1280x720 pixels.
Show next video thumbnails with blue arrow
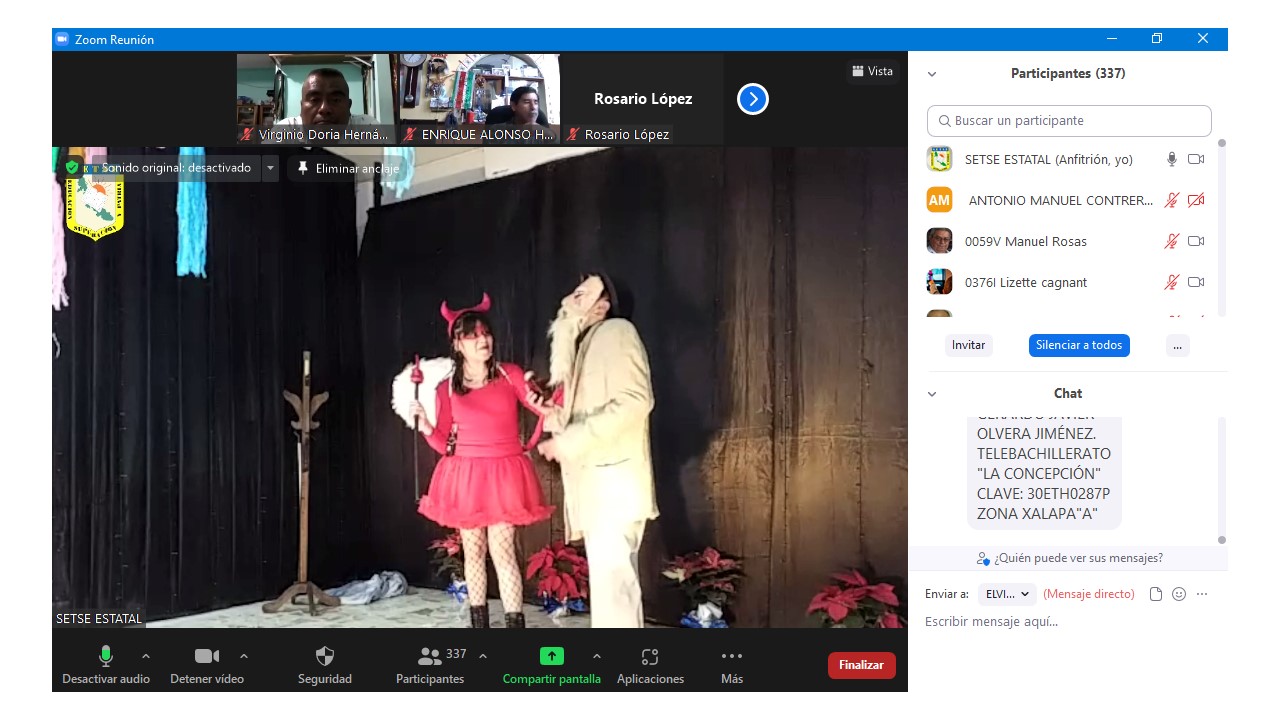[752, 99]
